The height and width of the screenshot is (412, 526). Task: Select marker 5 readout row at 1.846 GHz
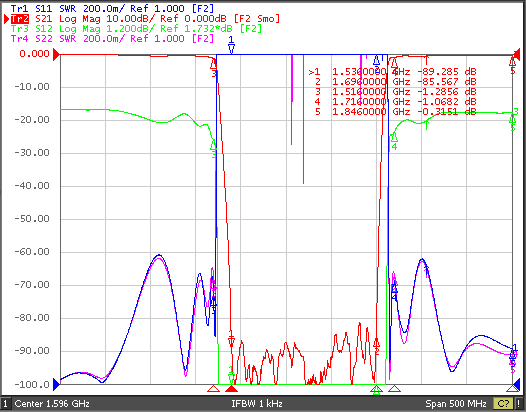(392, 111)
